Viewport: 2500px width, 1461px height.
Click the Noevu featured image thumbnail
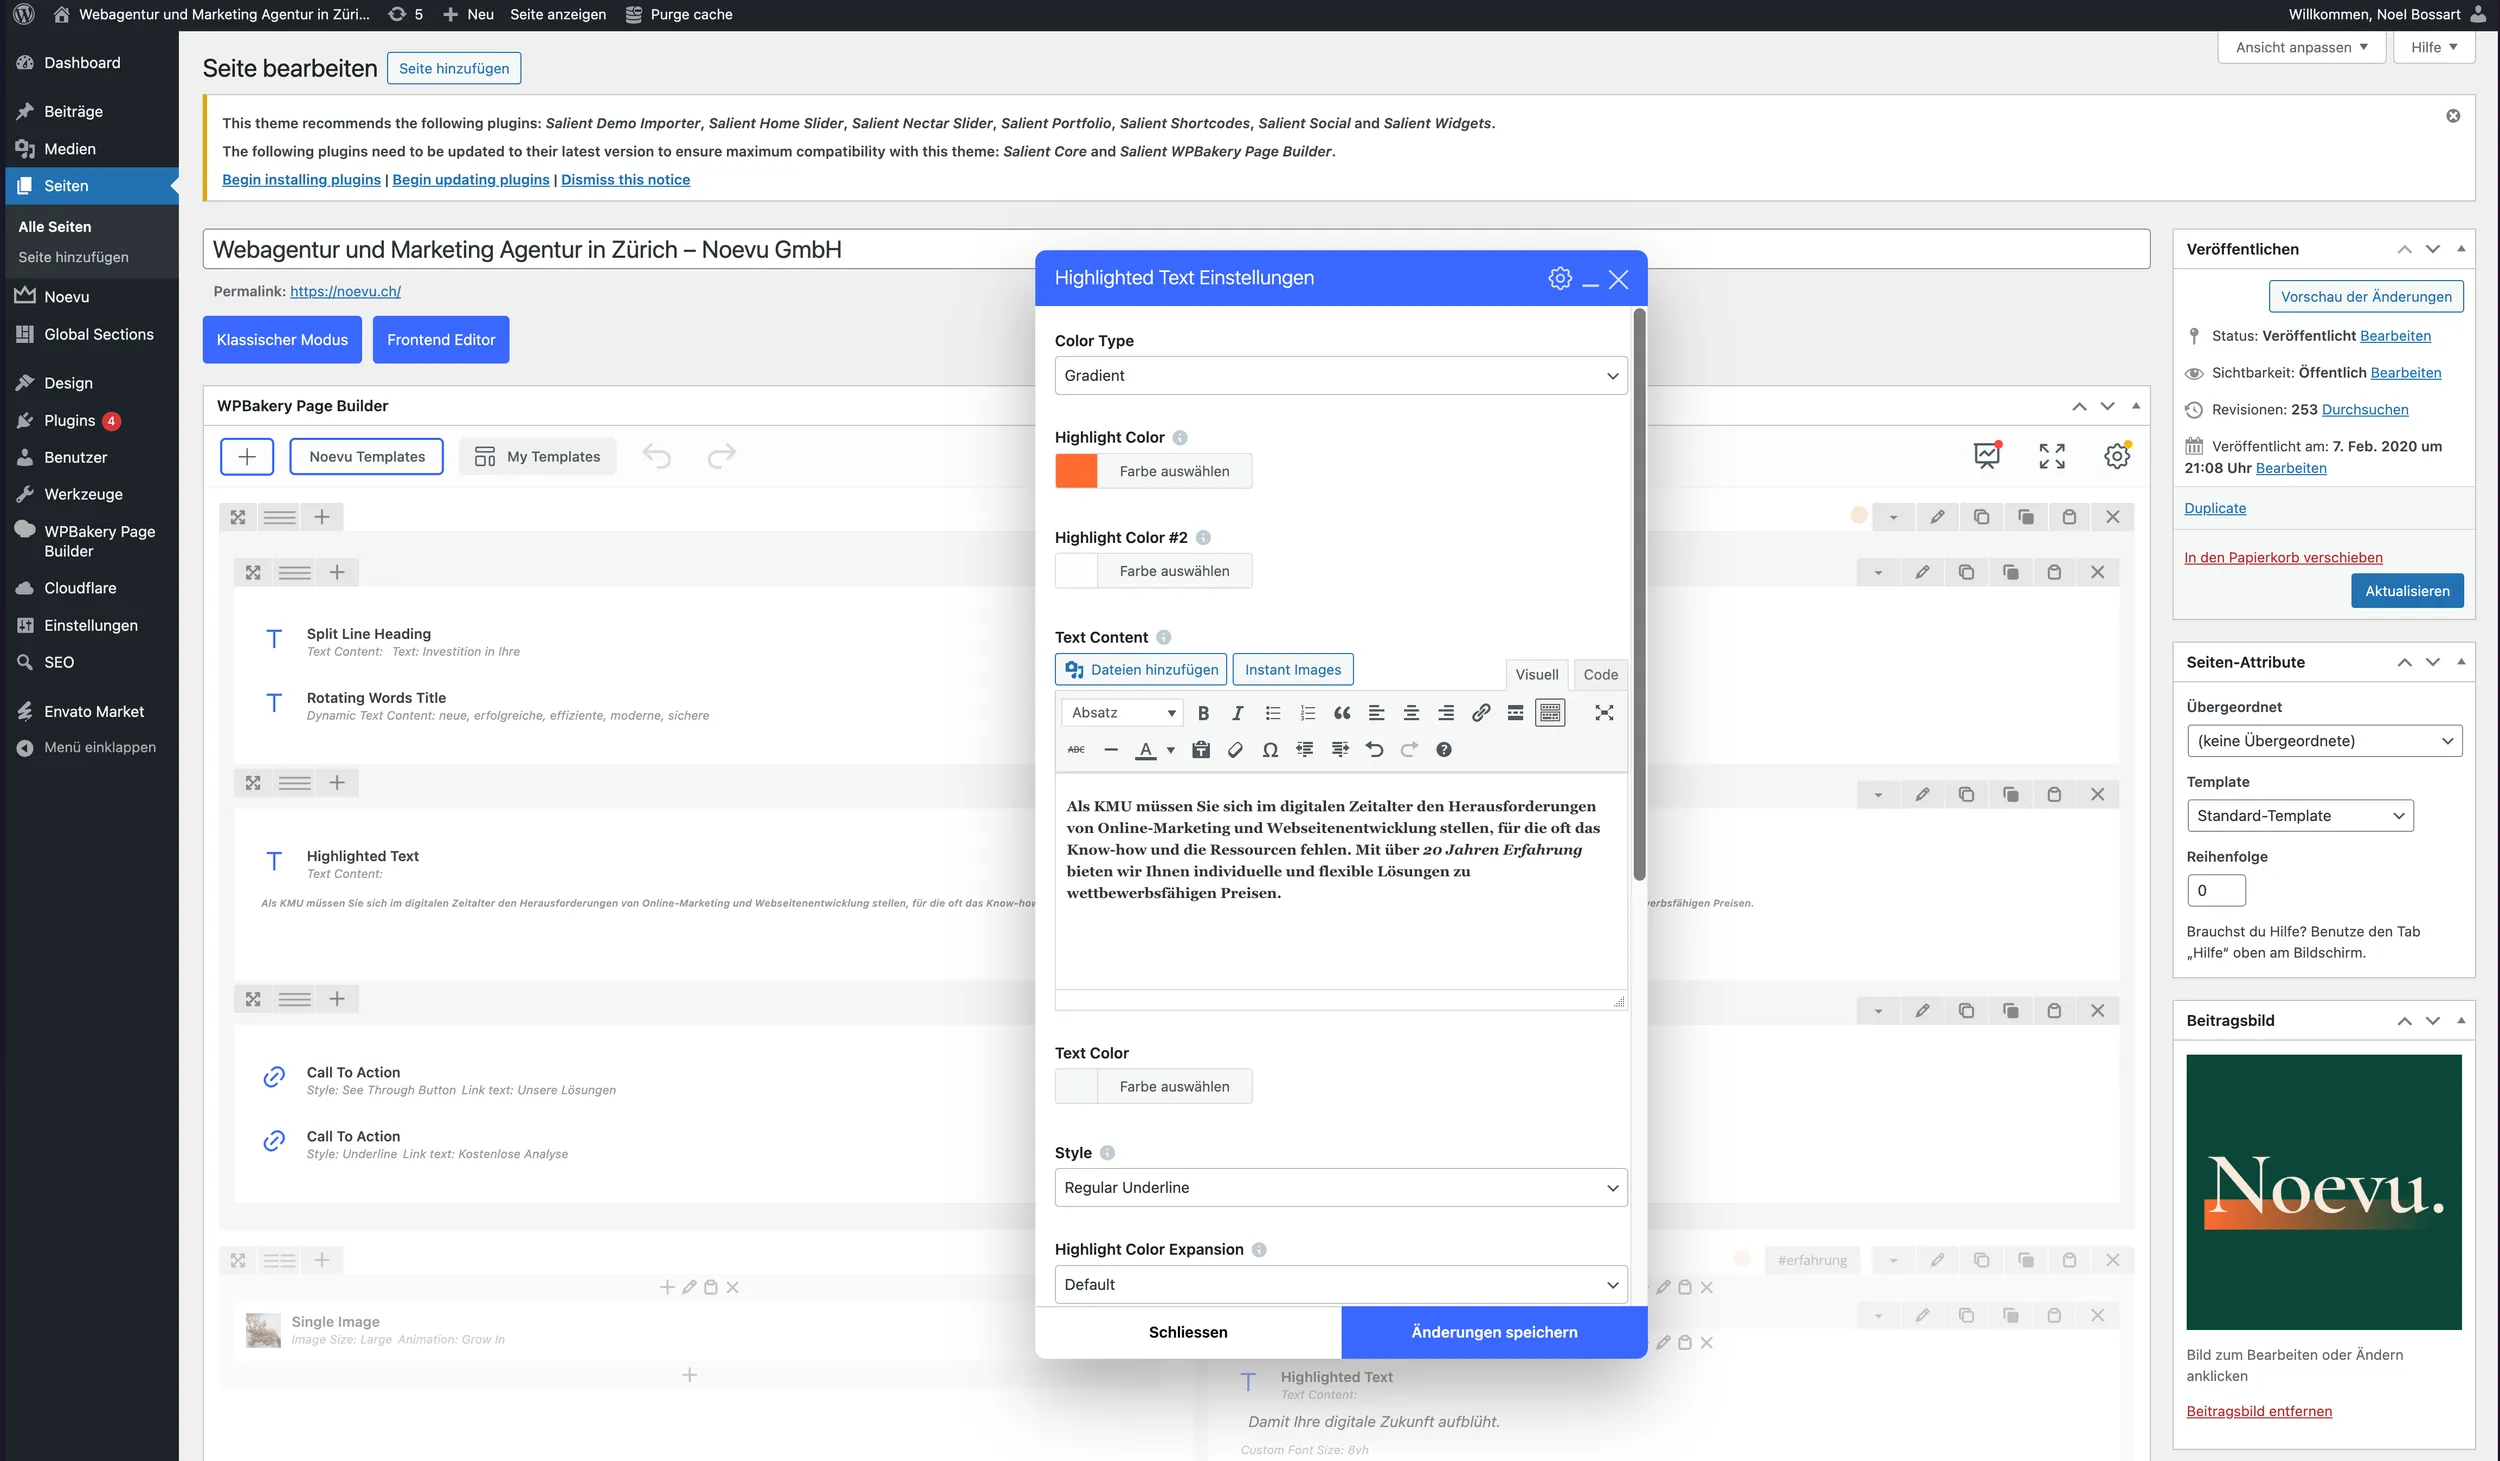2324,1192
